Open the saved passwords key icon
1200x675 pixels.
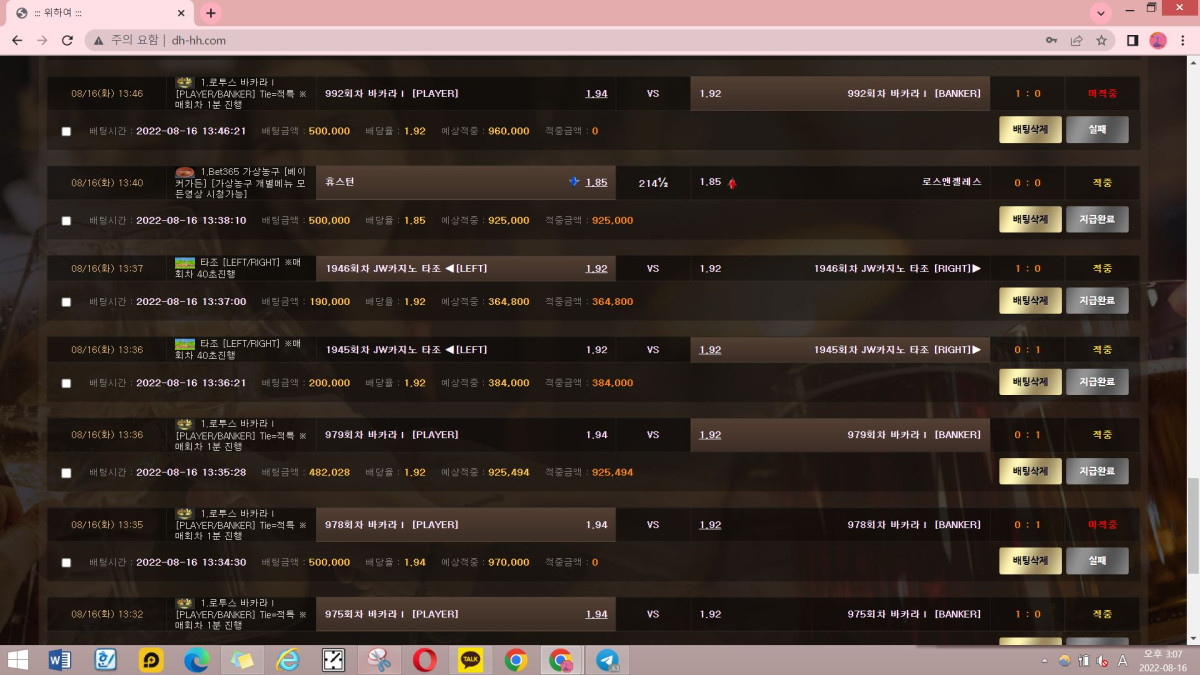(x=1051, y=40)
